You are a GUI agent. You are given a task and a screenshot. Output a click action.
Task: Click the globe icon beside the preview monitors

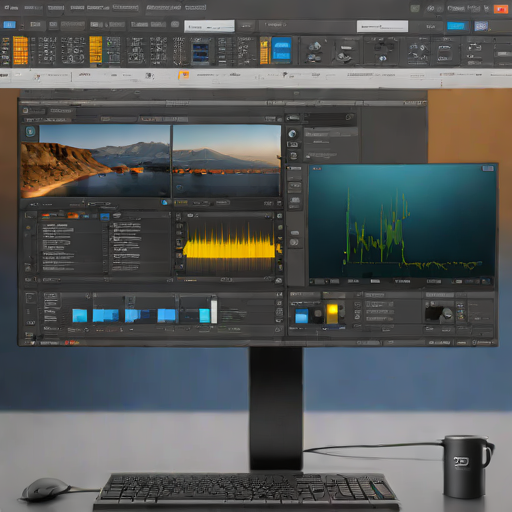(292, 134)
